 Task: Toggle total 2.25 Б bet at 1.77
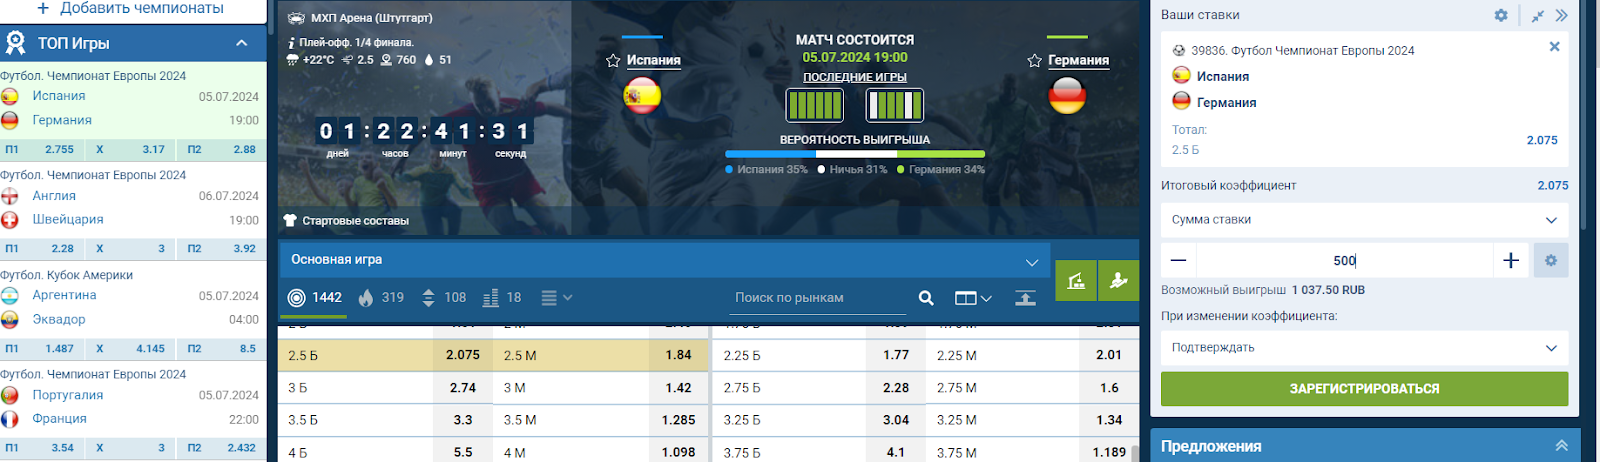[819, 355]
